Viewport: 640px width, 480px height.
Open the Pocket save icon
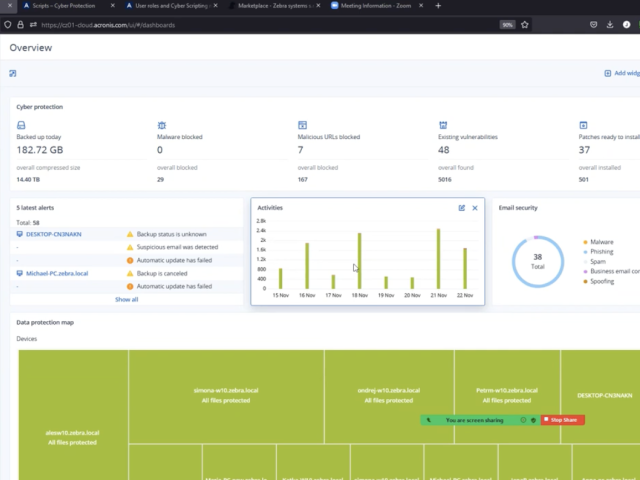[x=593, y=25]
